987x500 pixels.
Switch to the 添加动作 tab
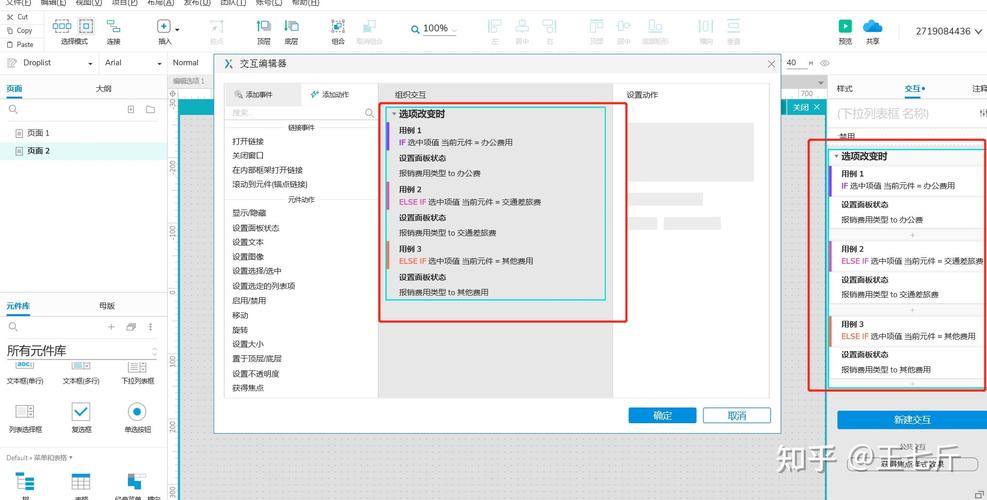click(x=339, y=94)
